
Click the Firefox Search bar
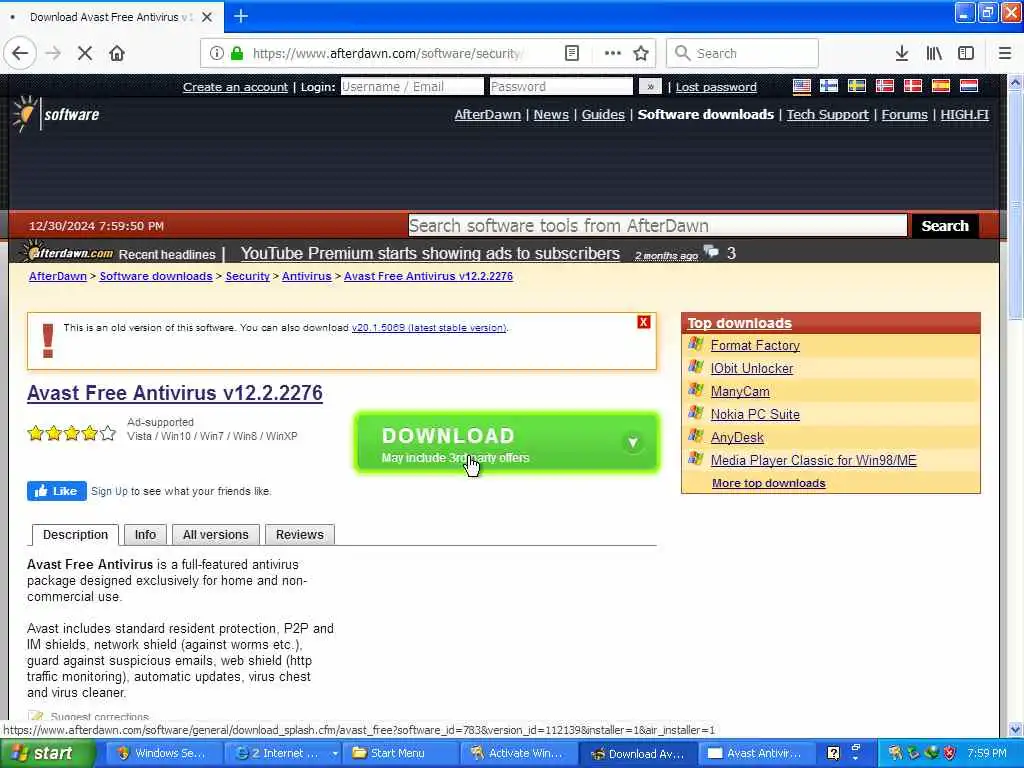[742, 53]
